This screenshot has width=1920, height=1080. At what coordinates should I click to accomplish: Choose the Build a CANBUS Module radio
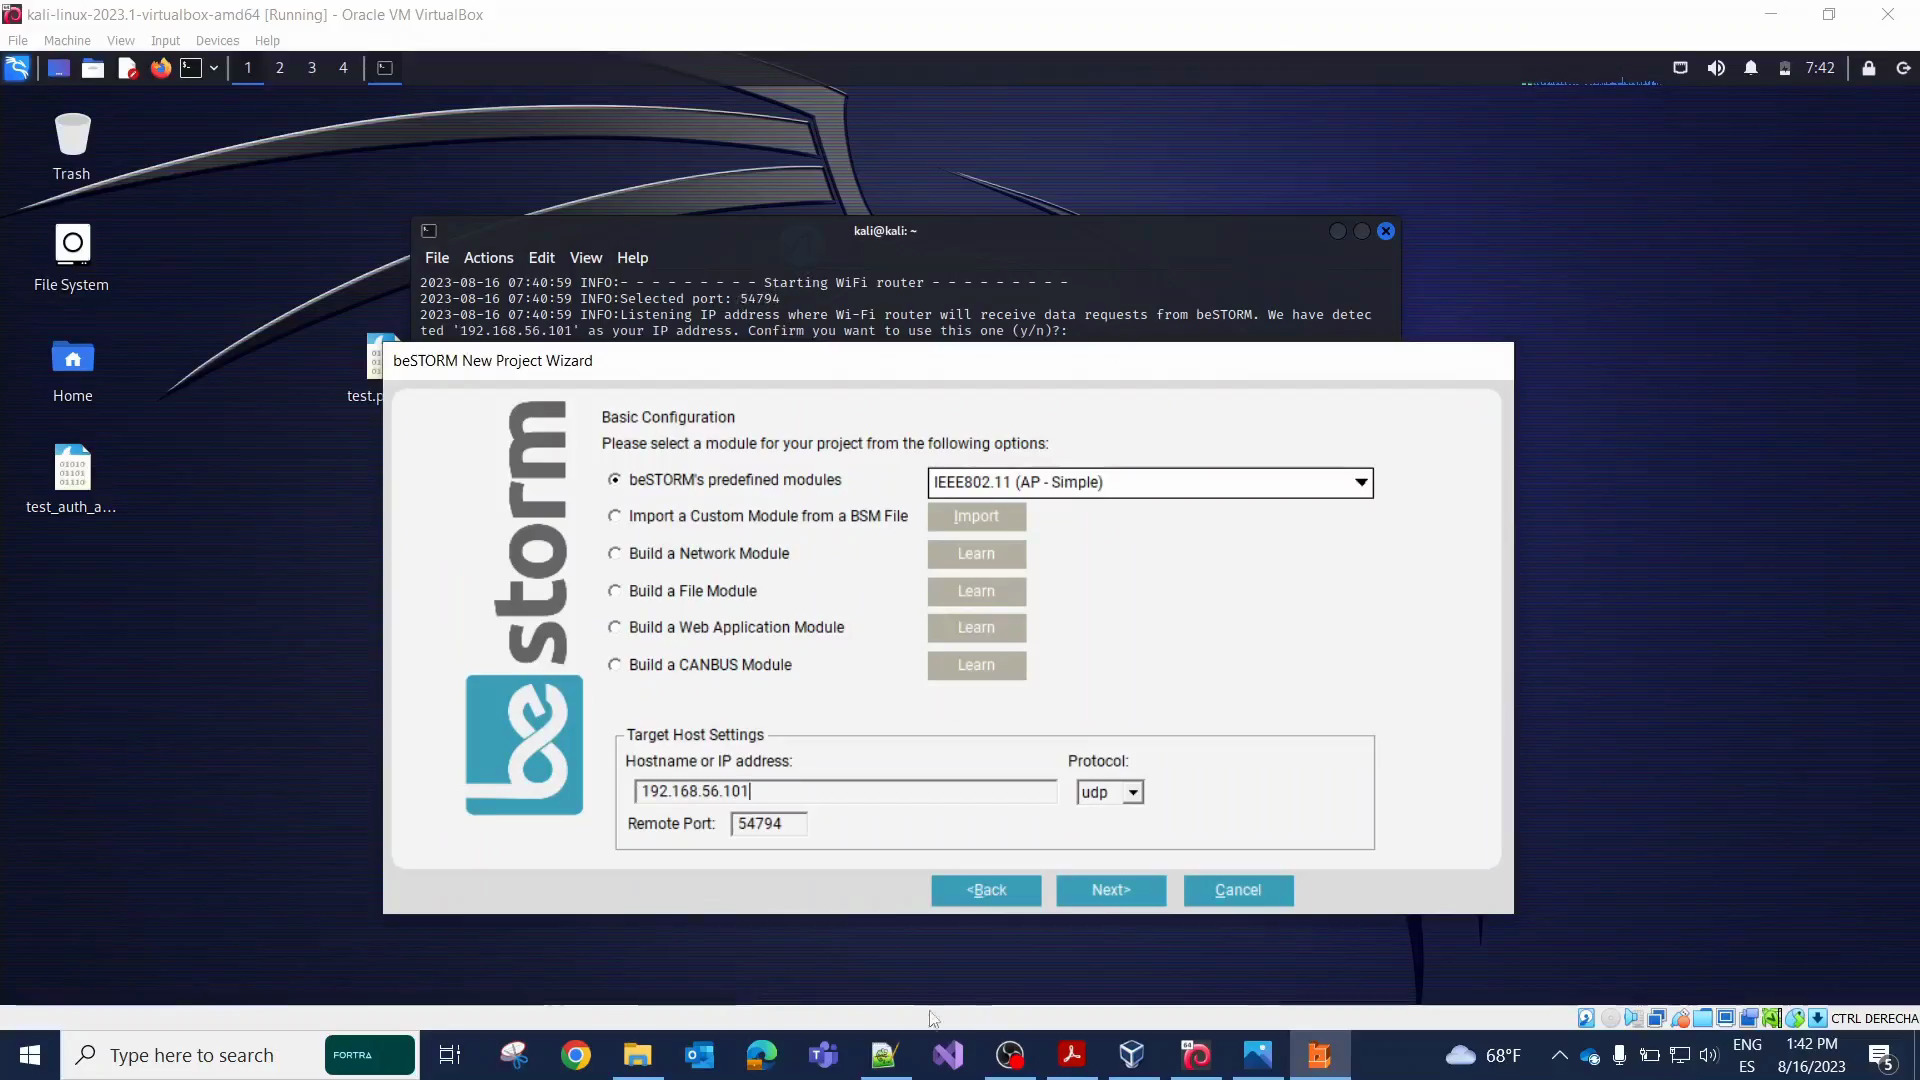[615, 665]
